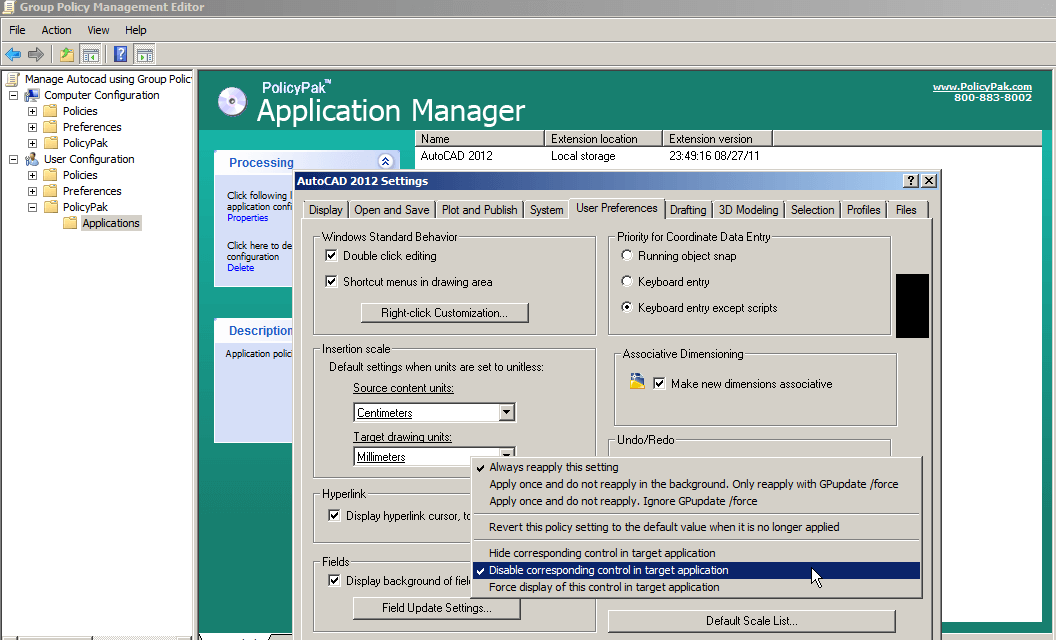This screenshot has height=640, width=1056.
Task: Select Keyboard entry radio button
Action: coord(627,281)
